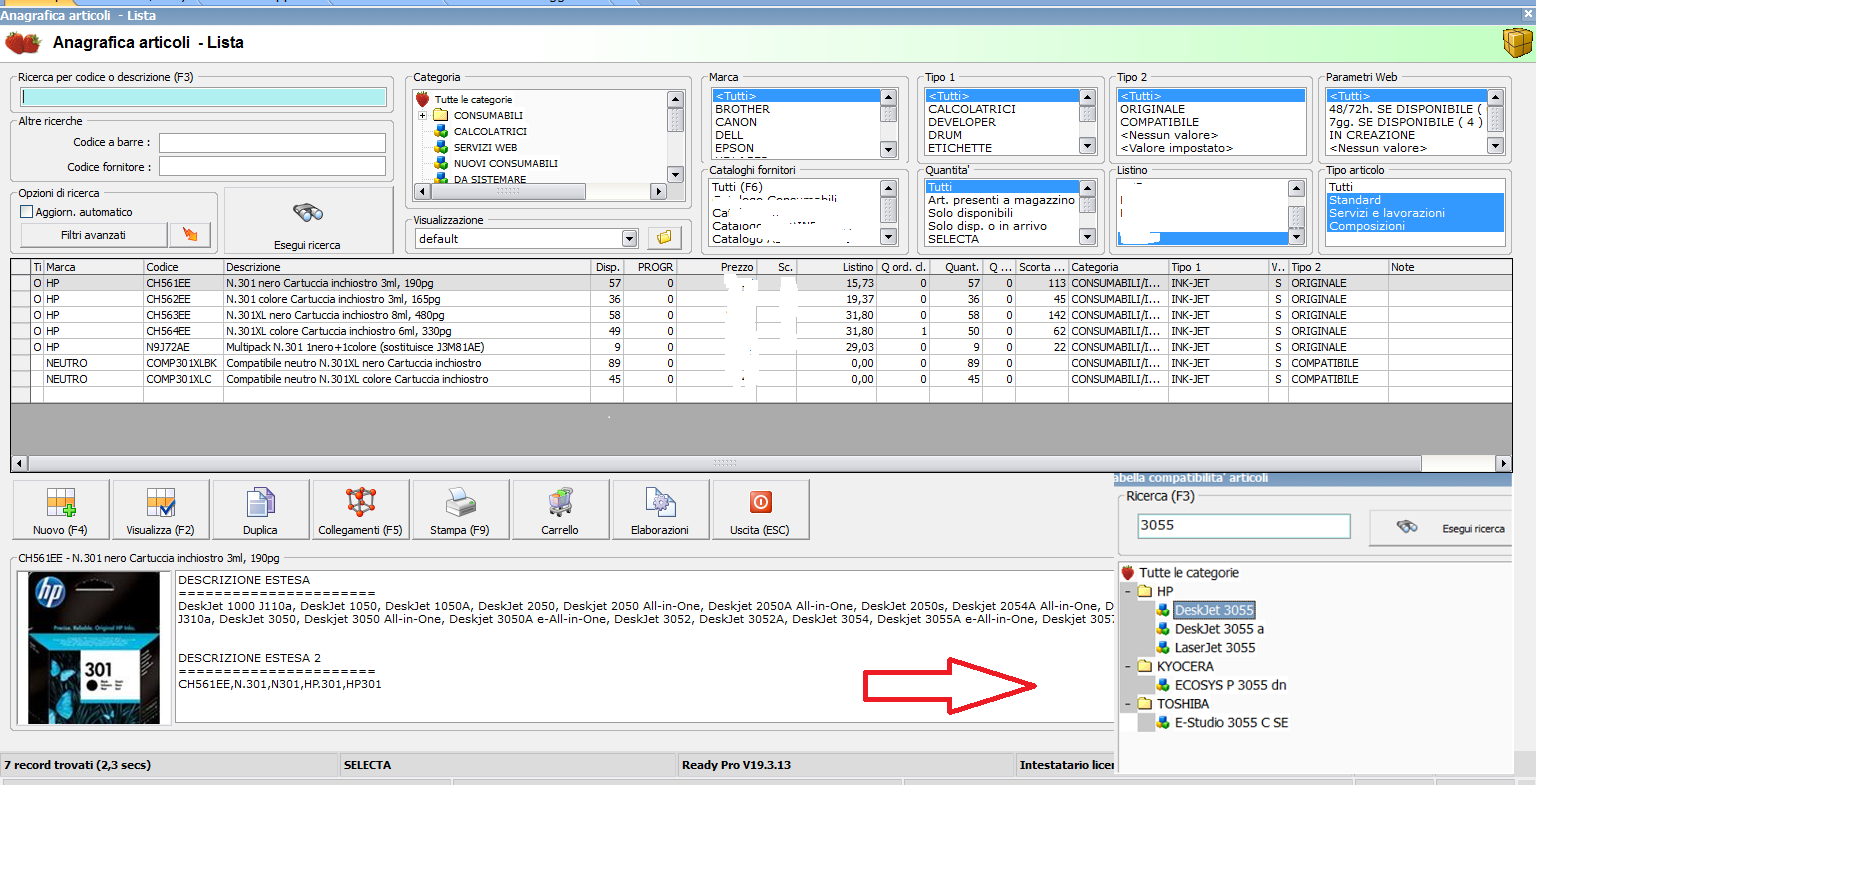Image resolution: width=1858 pixels, height=878 pixels.
Task: Open Elaborazioni
Action: (x=661, y=510)
